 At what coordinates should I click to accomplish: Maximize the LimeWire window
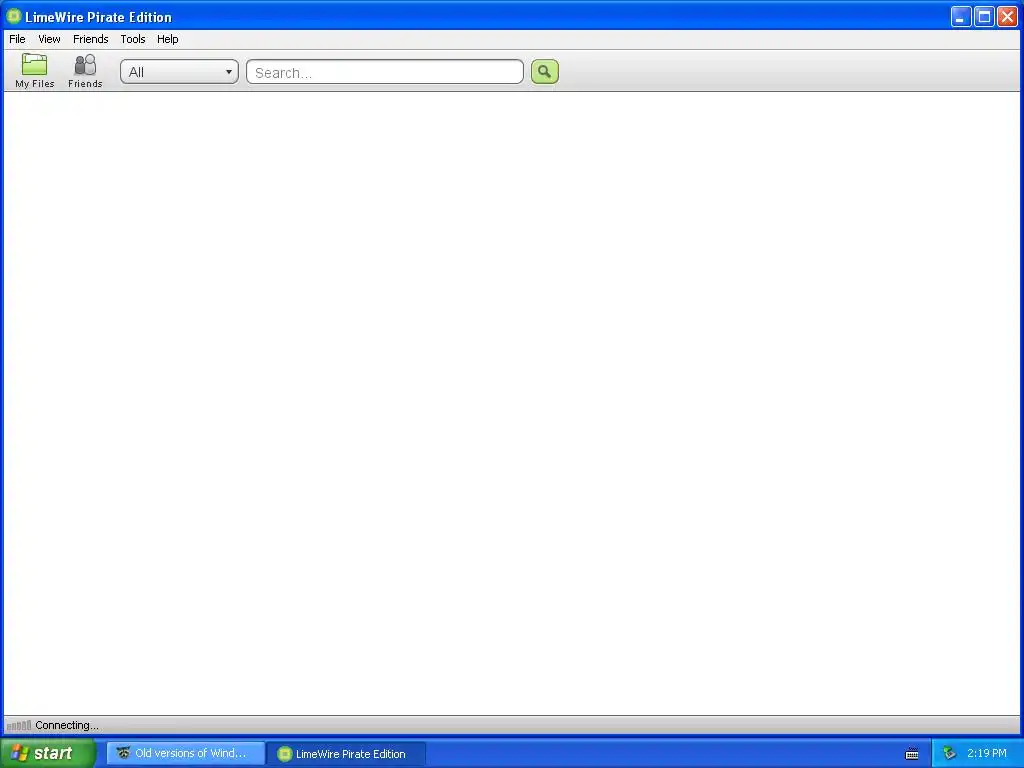[984, 17]
